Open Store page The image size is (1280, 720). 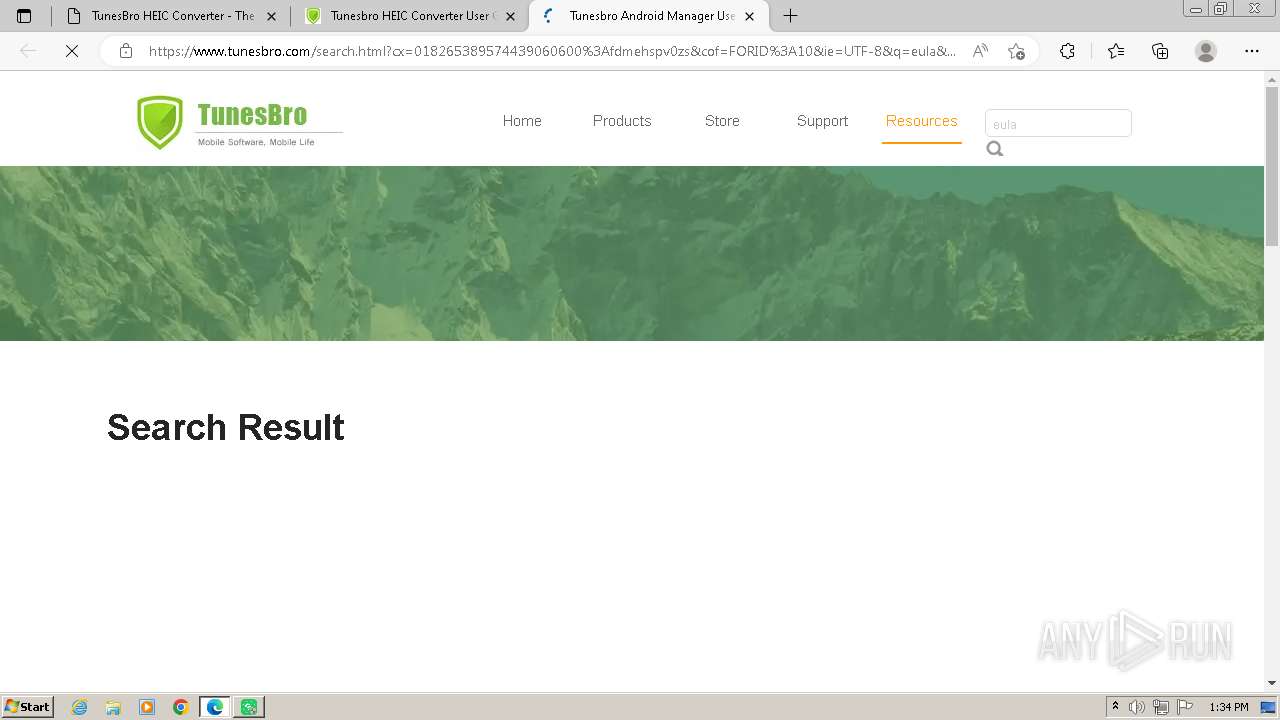722,121
